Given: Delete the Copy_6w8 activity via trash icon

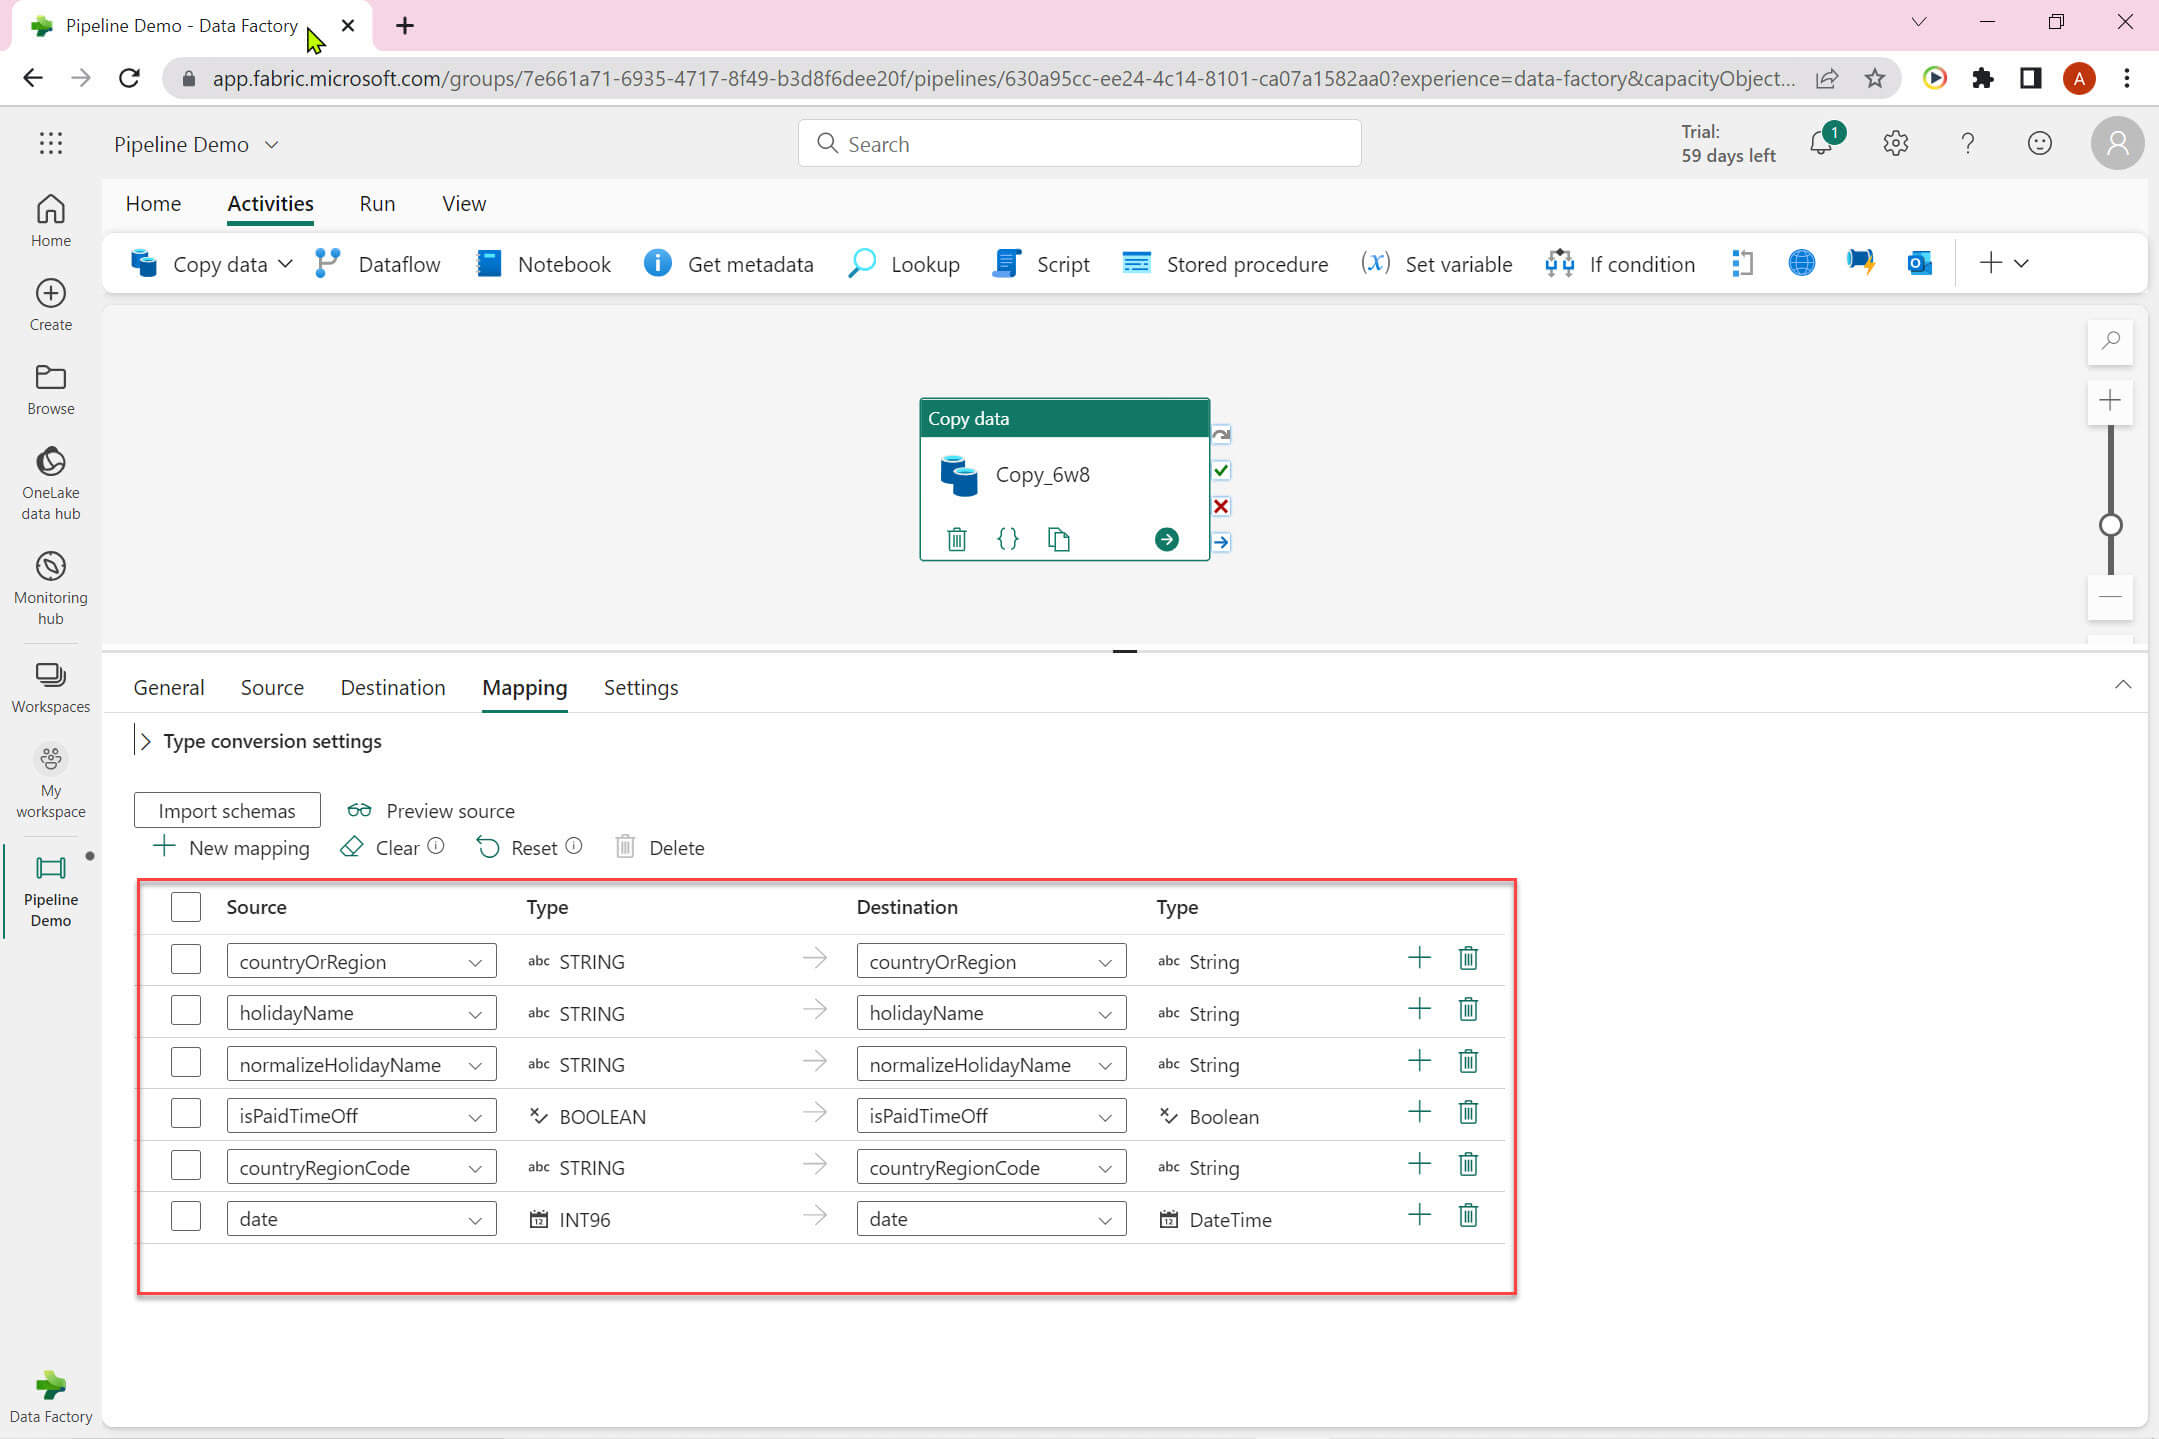Looking at the screenshot, I should tap(956, 539).
